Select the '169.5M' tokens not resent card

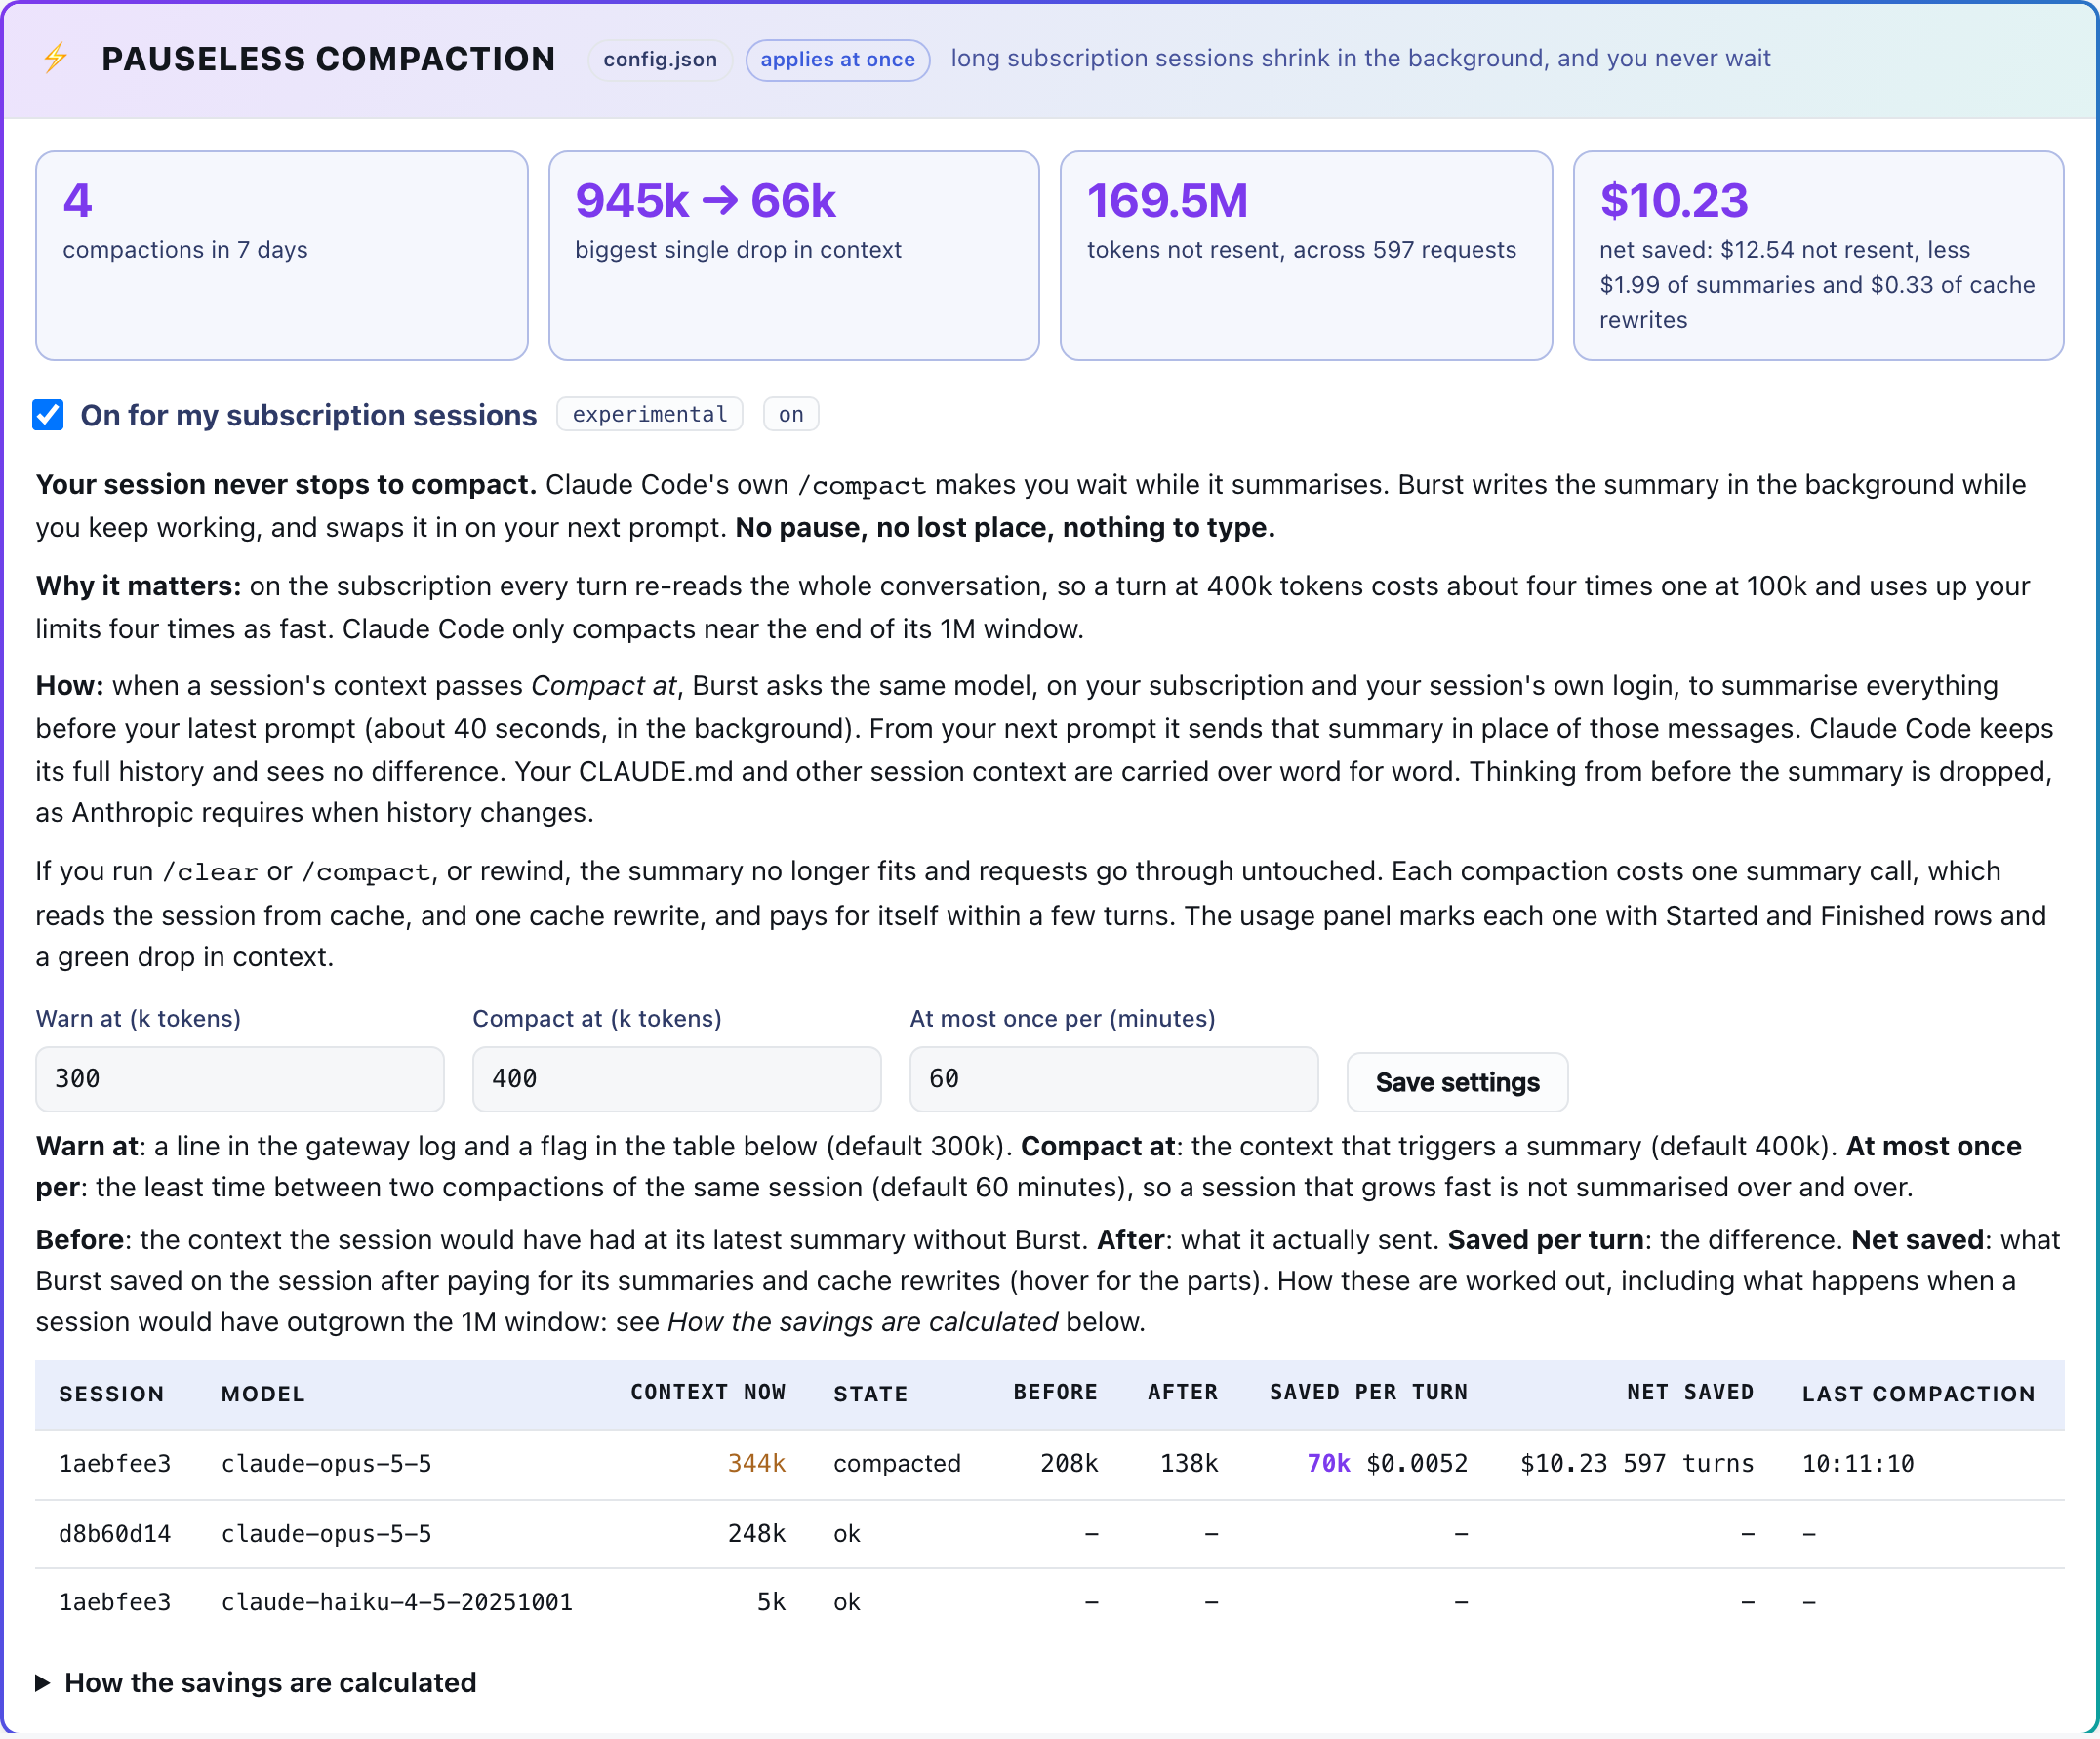pos(1306,256)
